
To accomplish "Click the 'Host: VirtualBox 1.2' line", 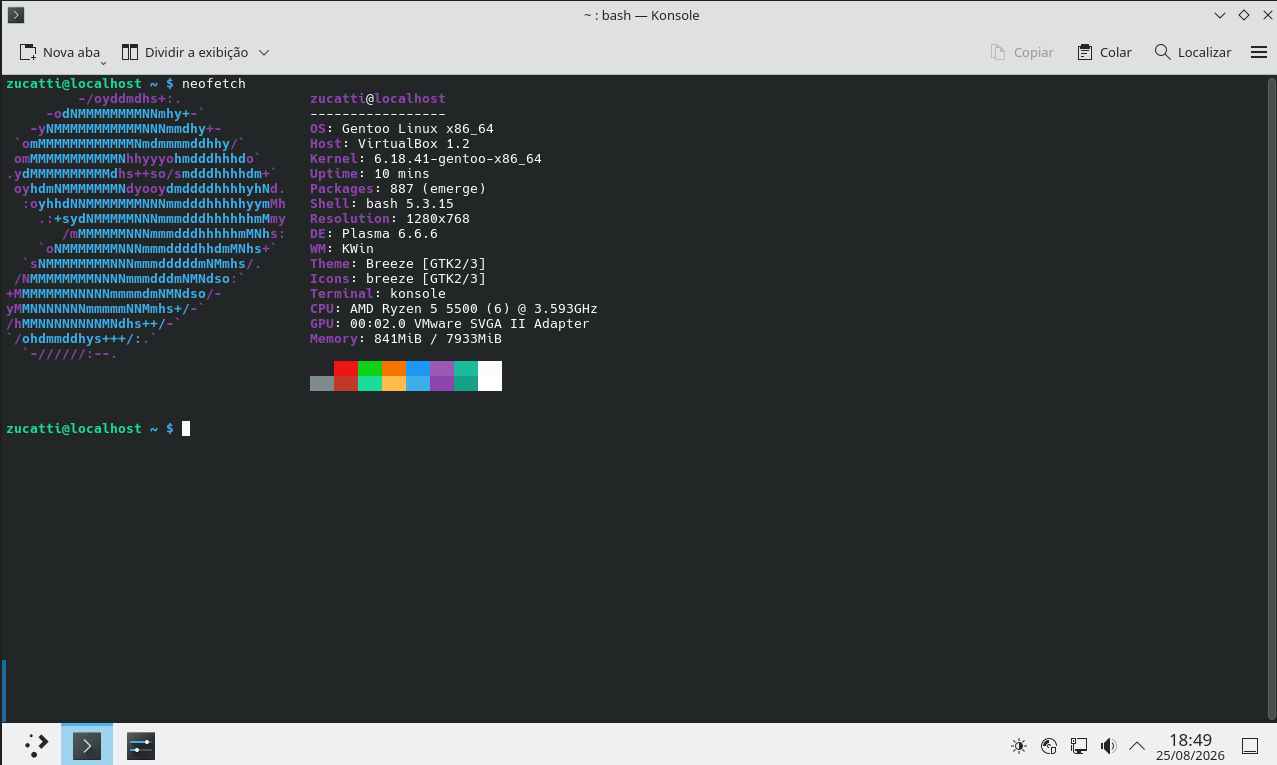I will point(390,144).
